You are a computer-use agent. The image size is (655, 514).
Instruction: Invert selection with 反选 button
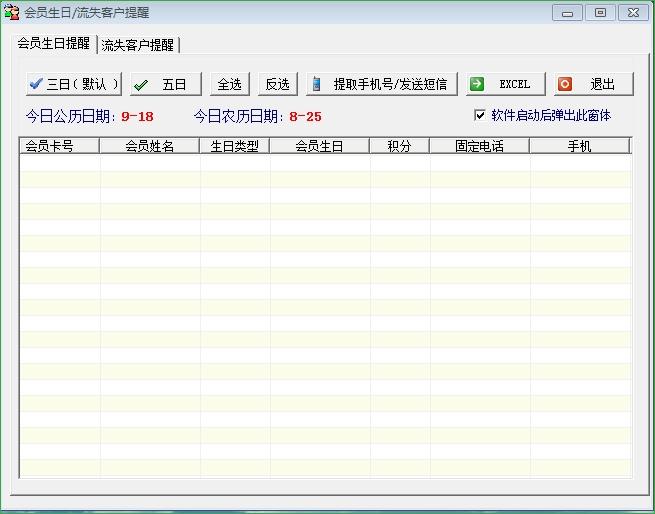point(278,84)
